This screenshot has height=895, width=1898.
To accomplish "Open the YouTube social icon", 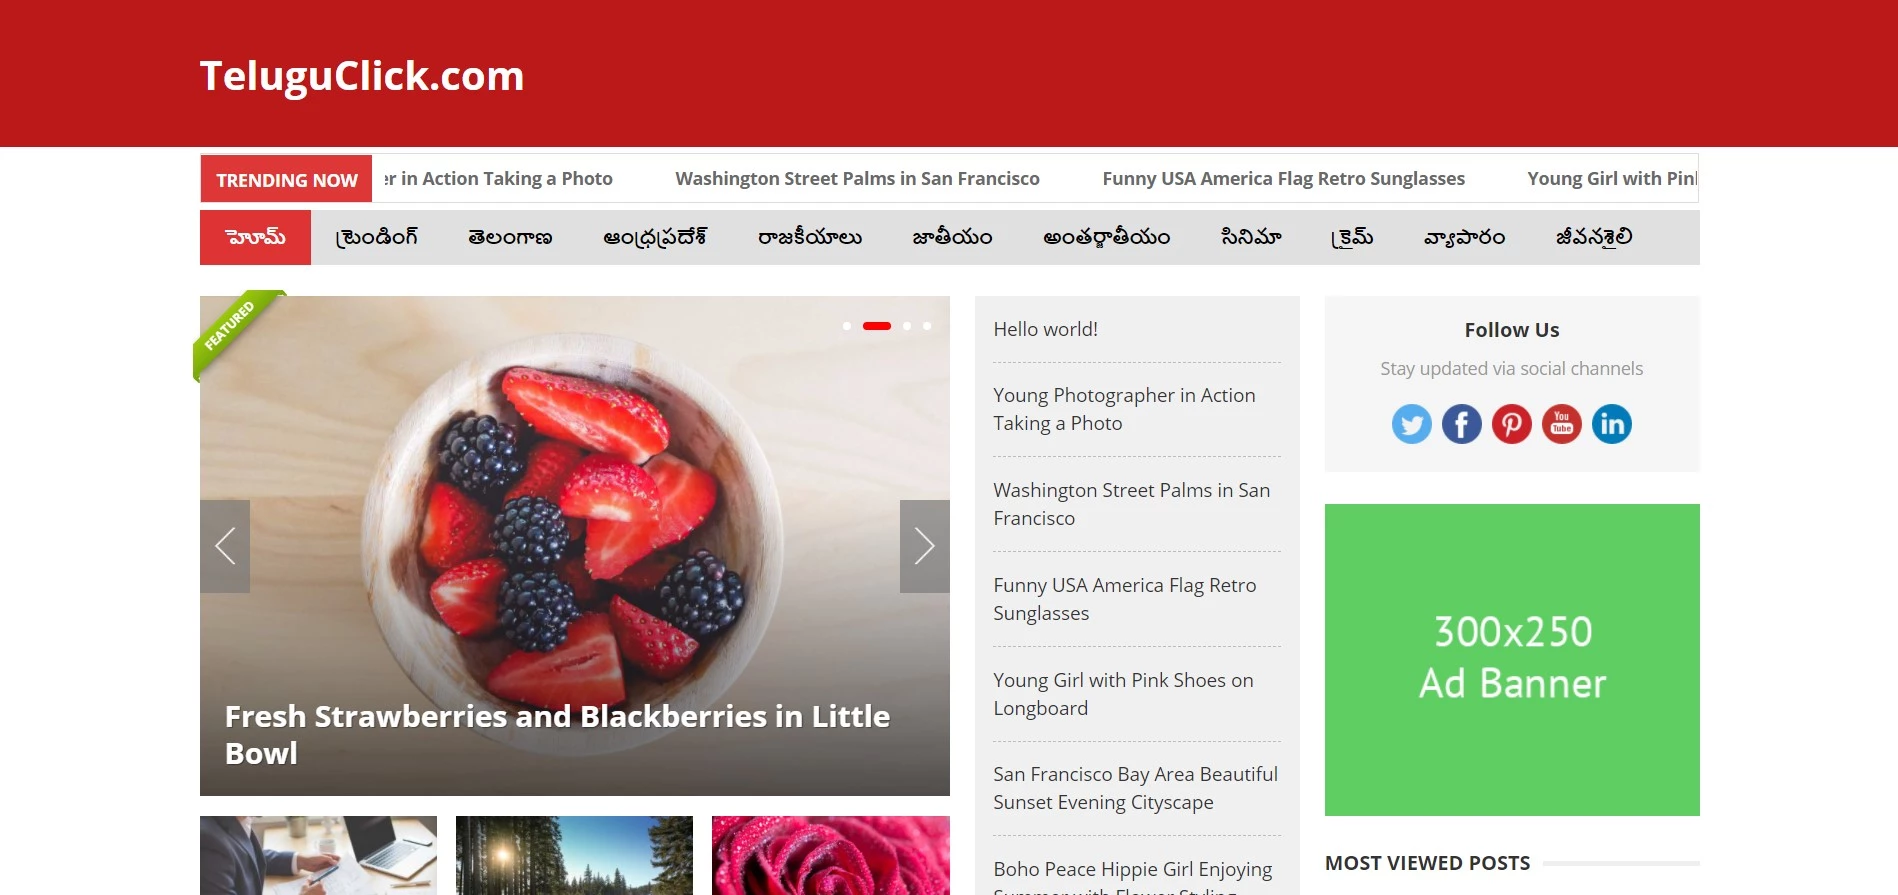I will 1561,424.
